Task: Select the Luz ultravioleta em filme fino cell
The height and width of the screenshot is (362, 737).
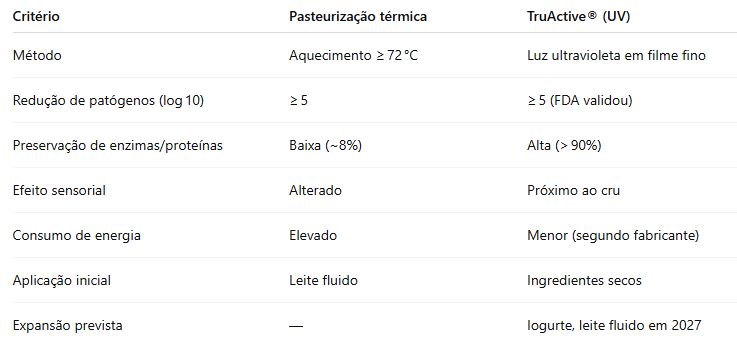Action: [x=616, y=55]
